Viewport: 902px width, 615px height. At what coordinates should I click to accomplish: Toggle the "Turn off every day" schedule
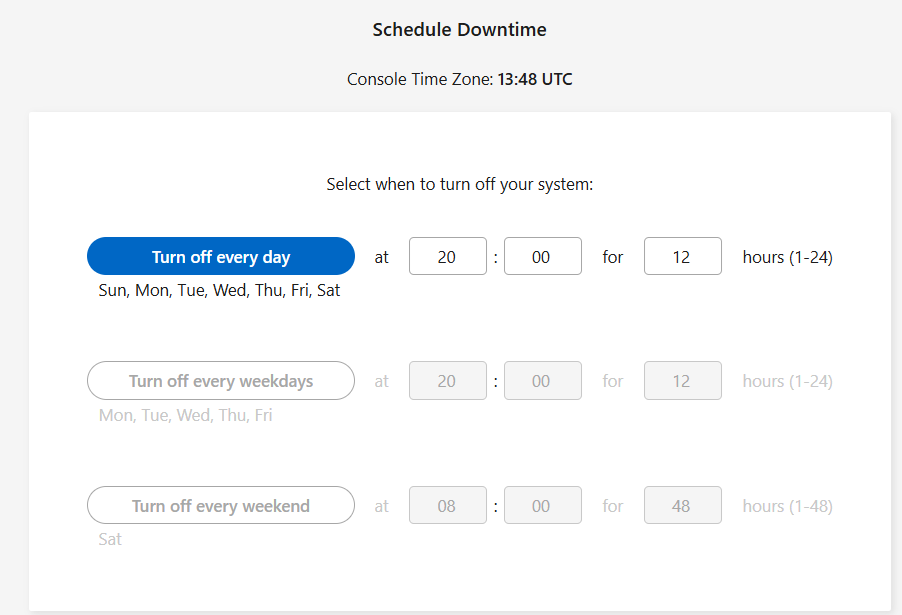[x=221, y=257]
